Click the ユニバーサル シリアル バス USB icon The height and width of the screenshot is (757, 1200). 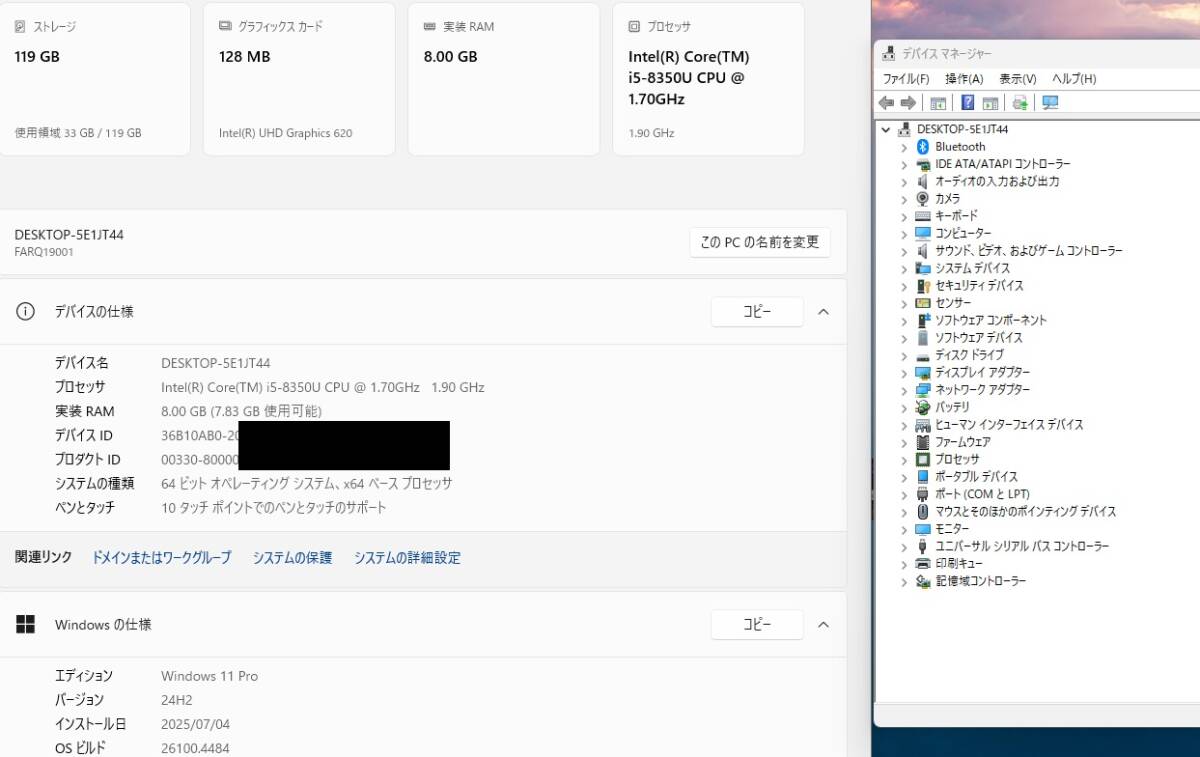923,547
